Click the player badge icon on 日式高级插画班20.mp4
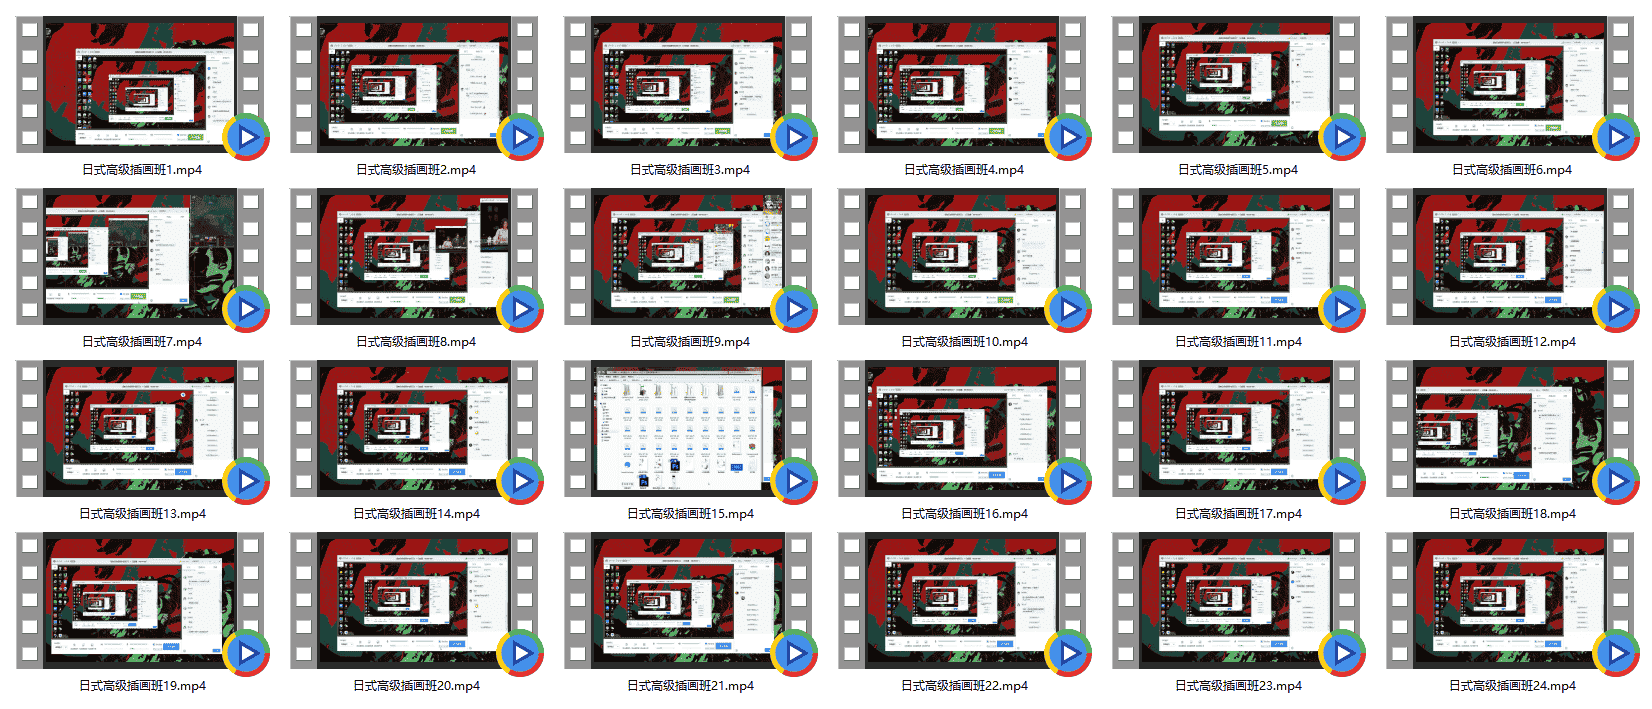 [x=520, y=653]
